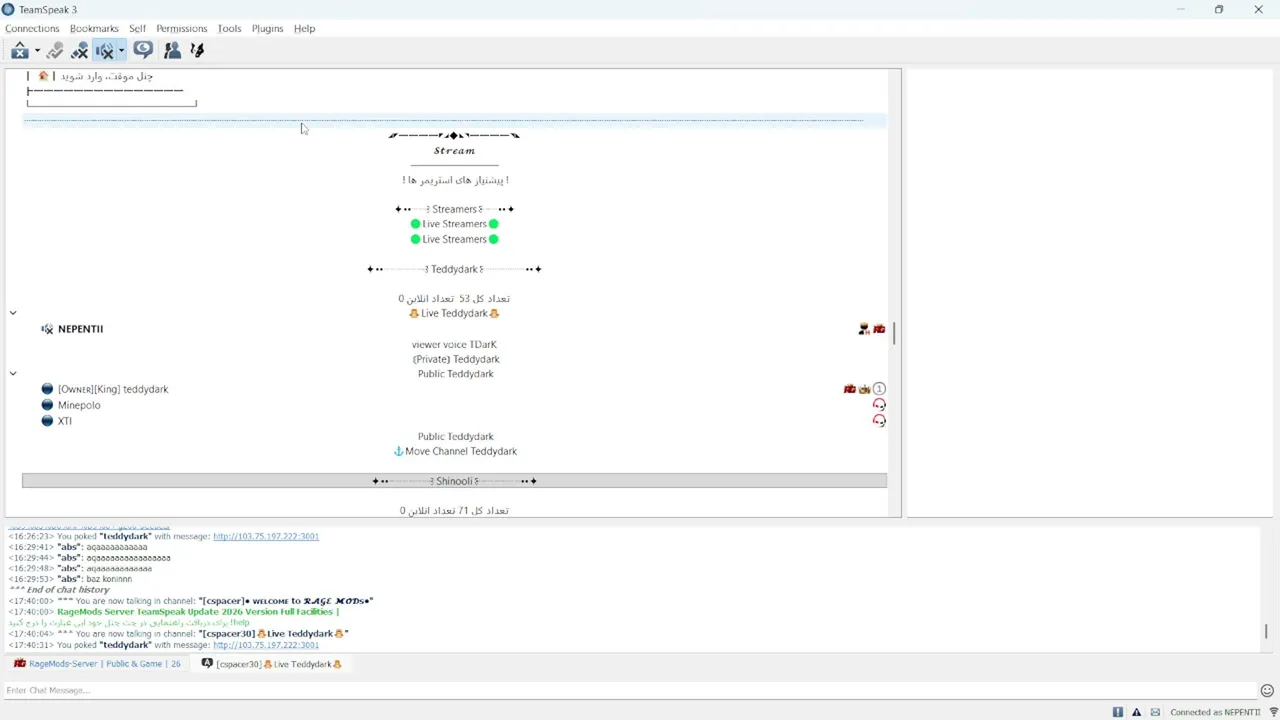
Task: Click the Streamers spacer heading
Action: pos(454,209)
